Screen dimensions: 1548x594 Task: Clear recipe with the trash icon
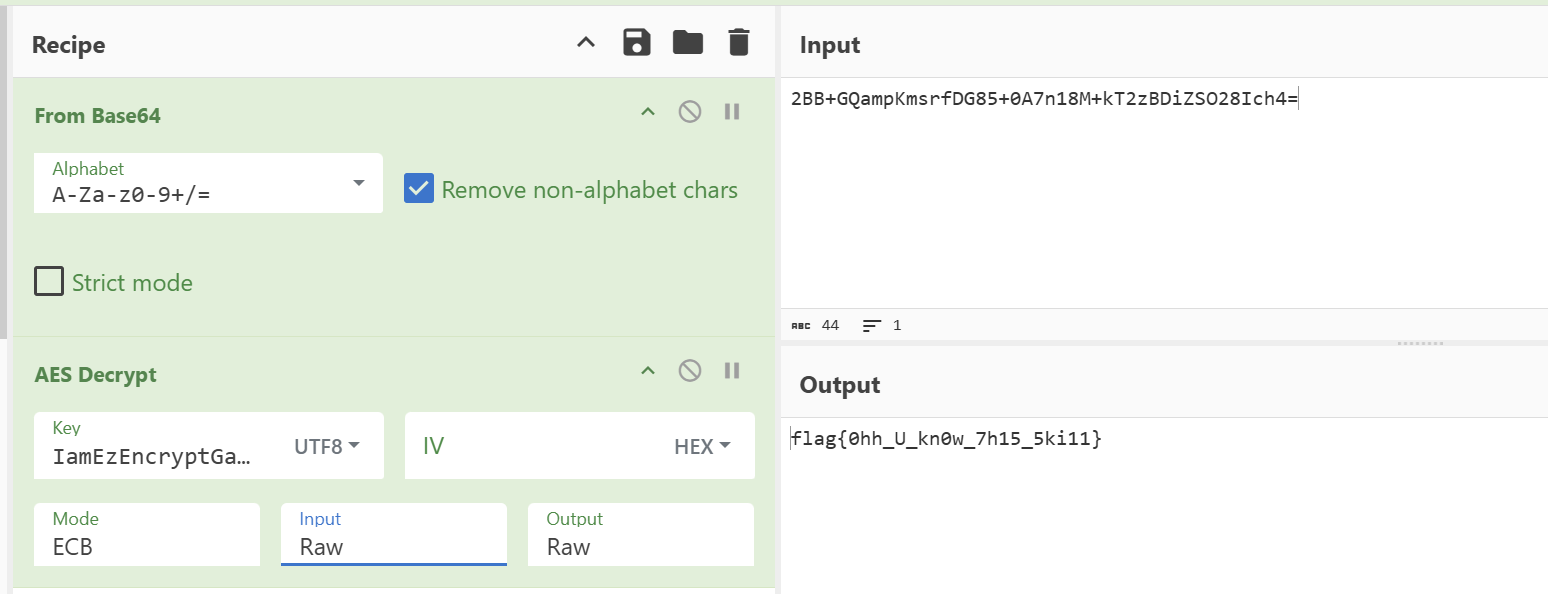coord(738,42)
